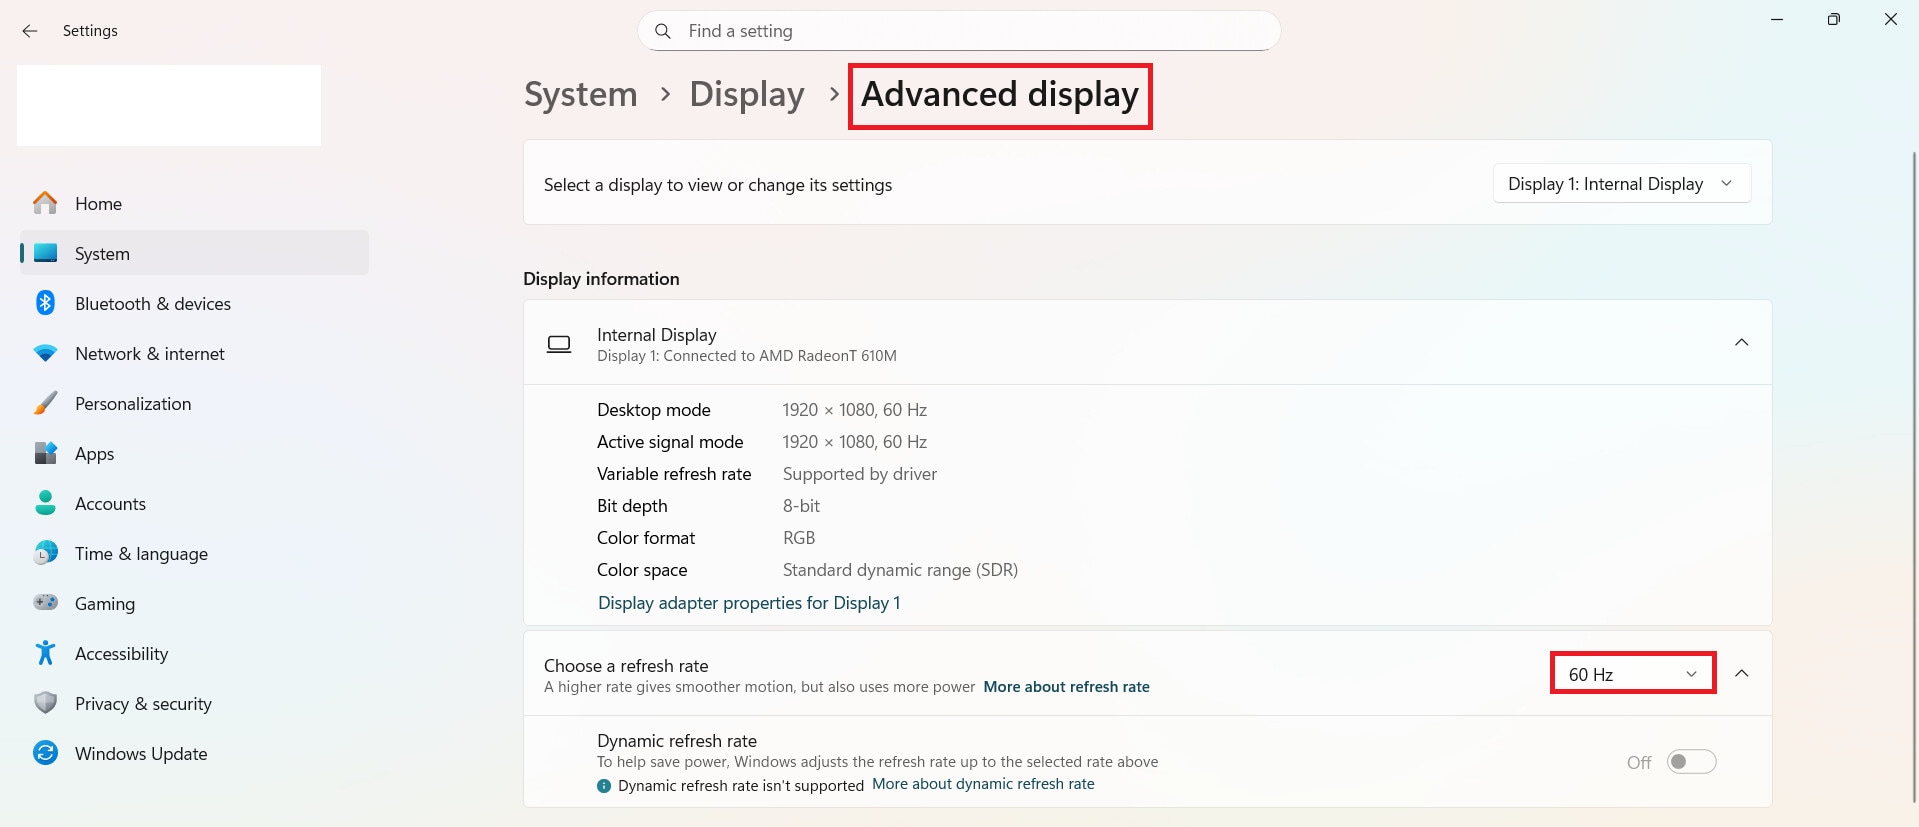The image size is (1919, 827).
Task: Click the search magnifier icon
Action: pos(663,31)
